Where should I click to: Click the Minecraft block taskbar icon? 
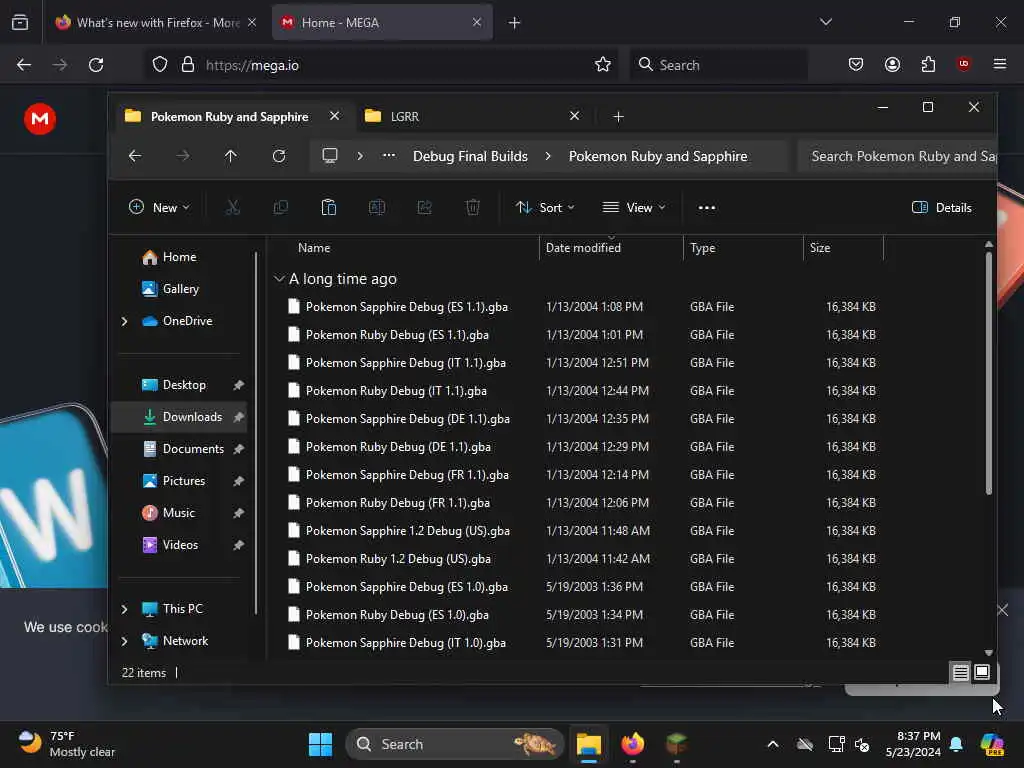[677, 744]
